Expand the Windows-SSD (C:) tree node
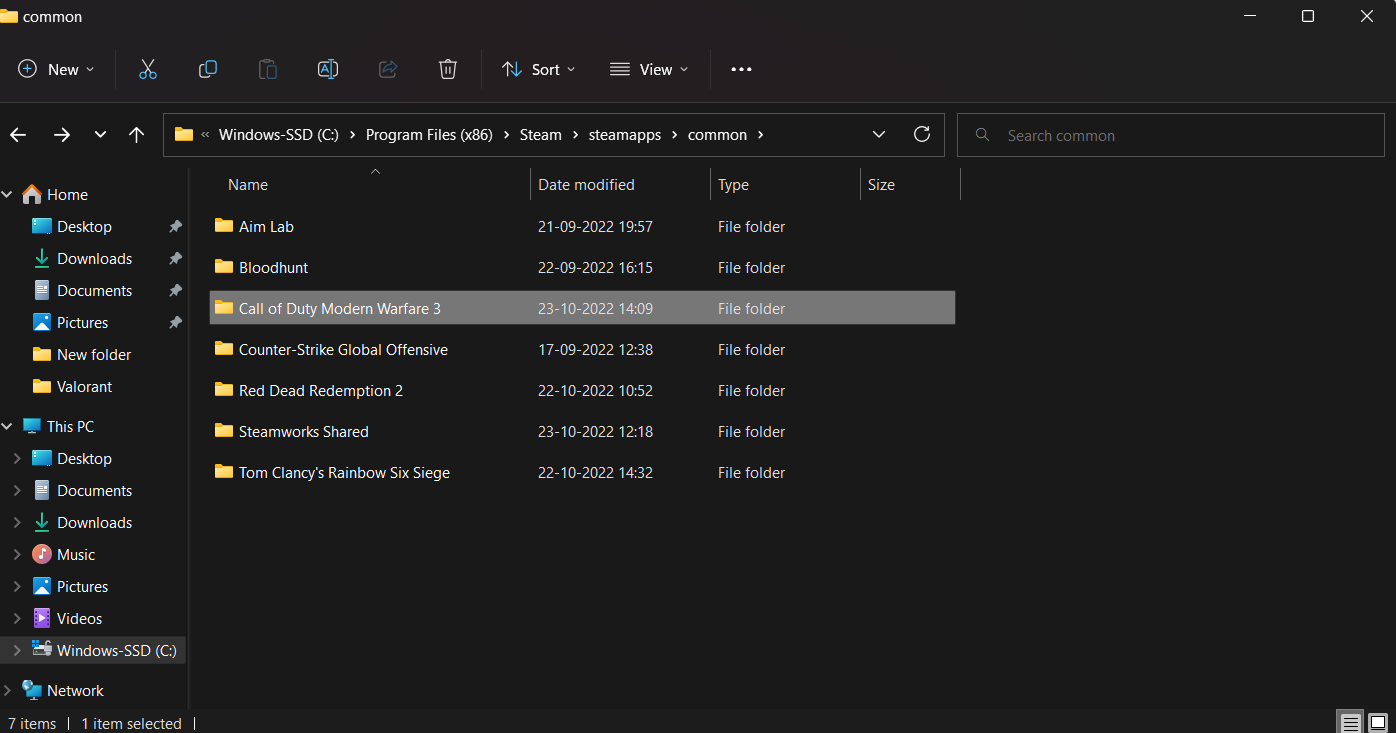The width and height of the screenshot is (1396, 733). [17, 651]
